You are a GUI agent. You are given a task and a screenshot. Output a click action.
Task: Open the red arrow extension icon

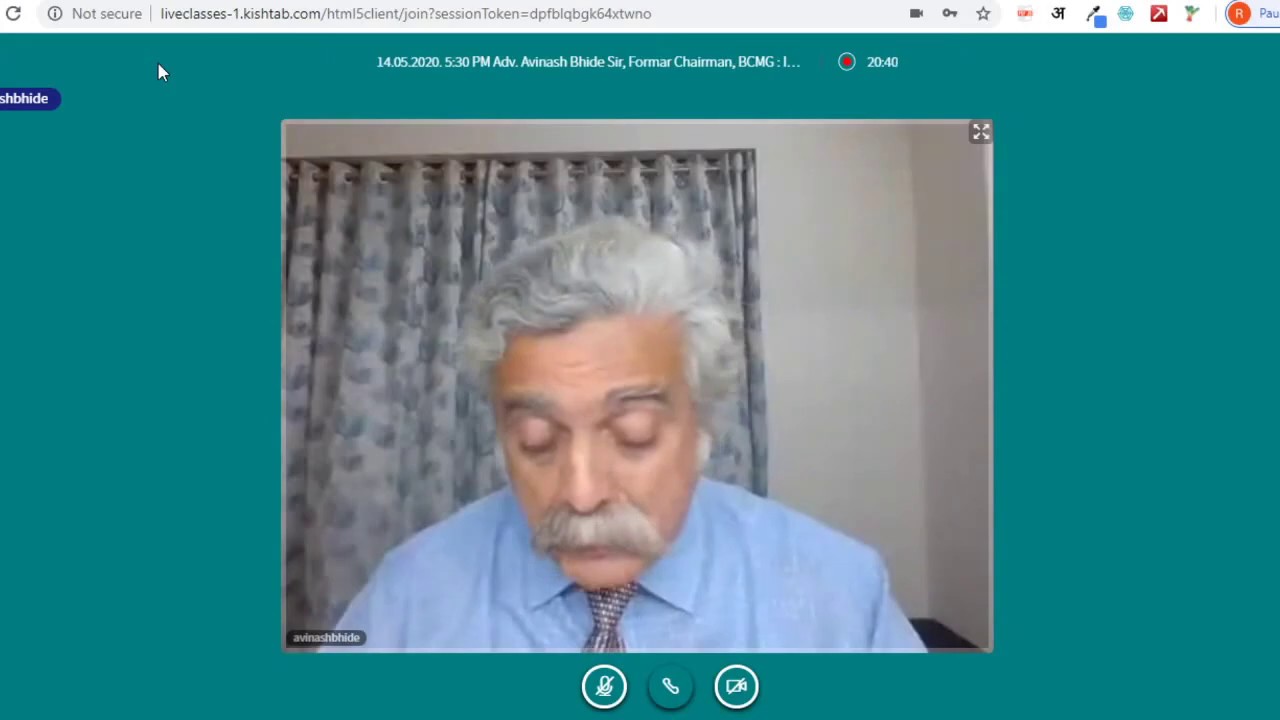[x=1159, y=14]
